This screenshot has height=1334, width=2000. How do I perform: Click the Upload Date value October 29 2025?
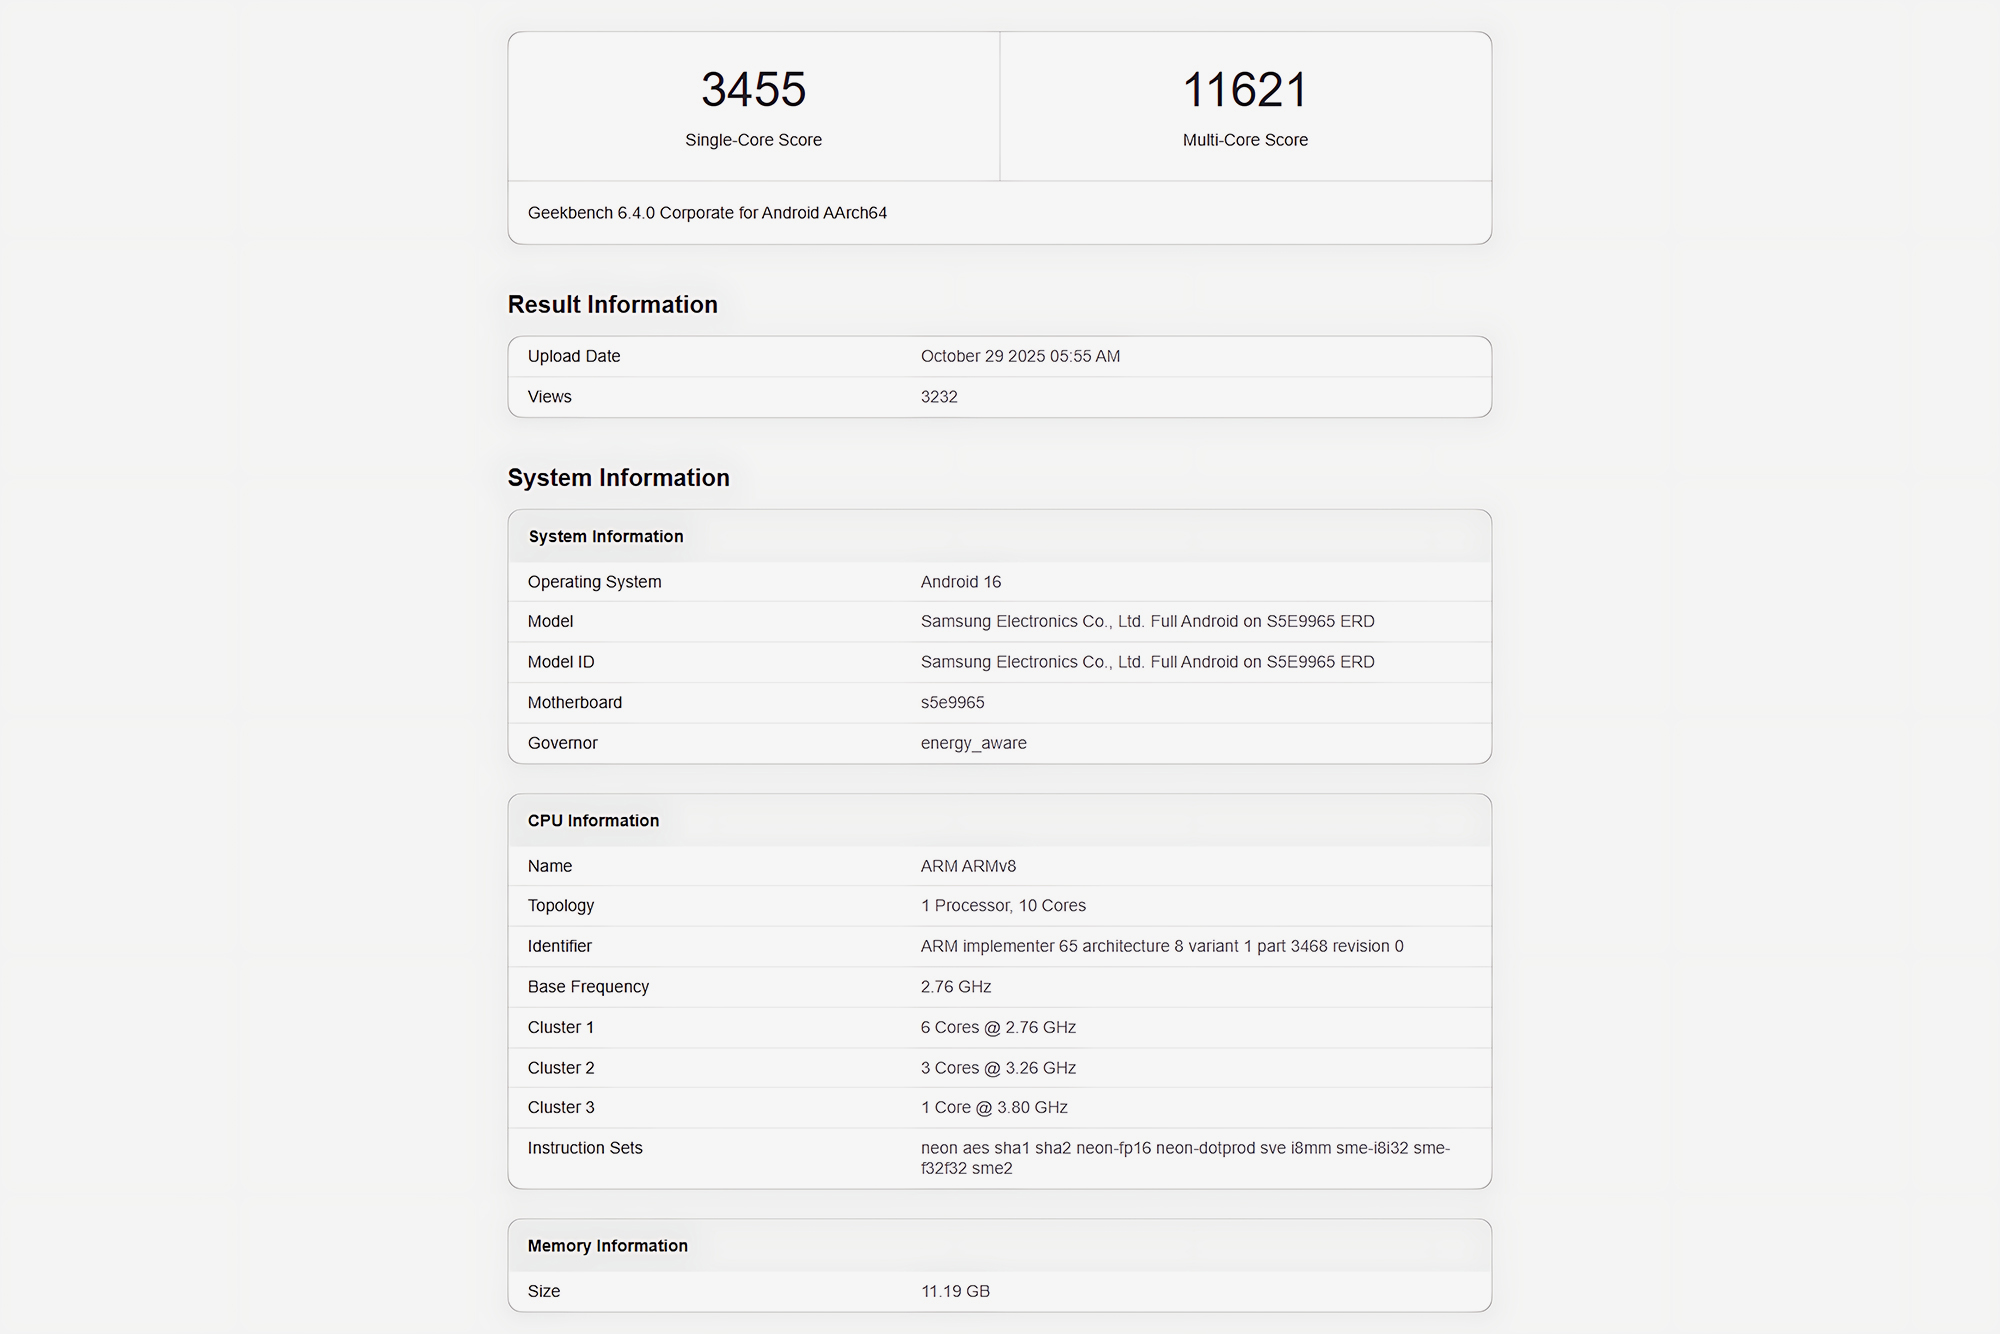pyautogui.click(x=1020, y=356)
